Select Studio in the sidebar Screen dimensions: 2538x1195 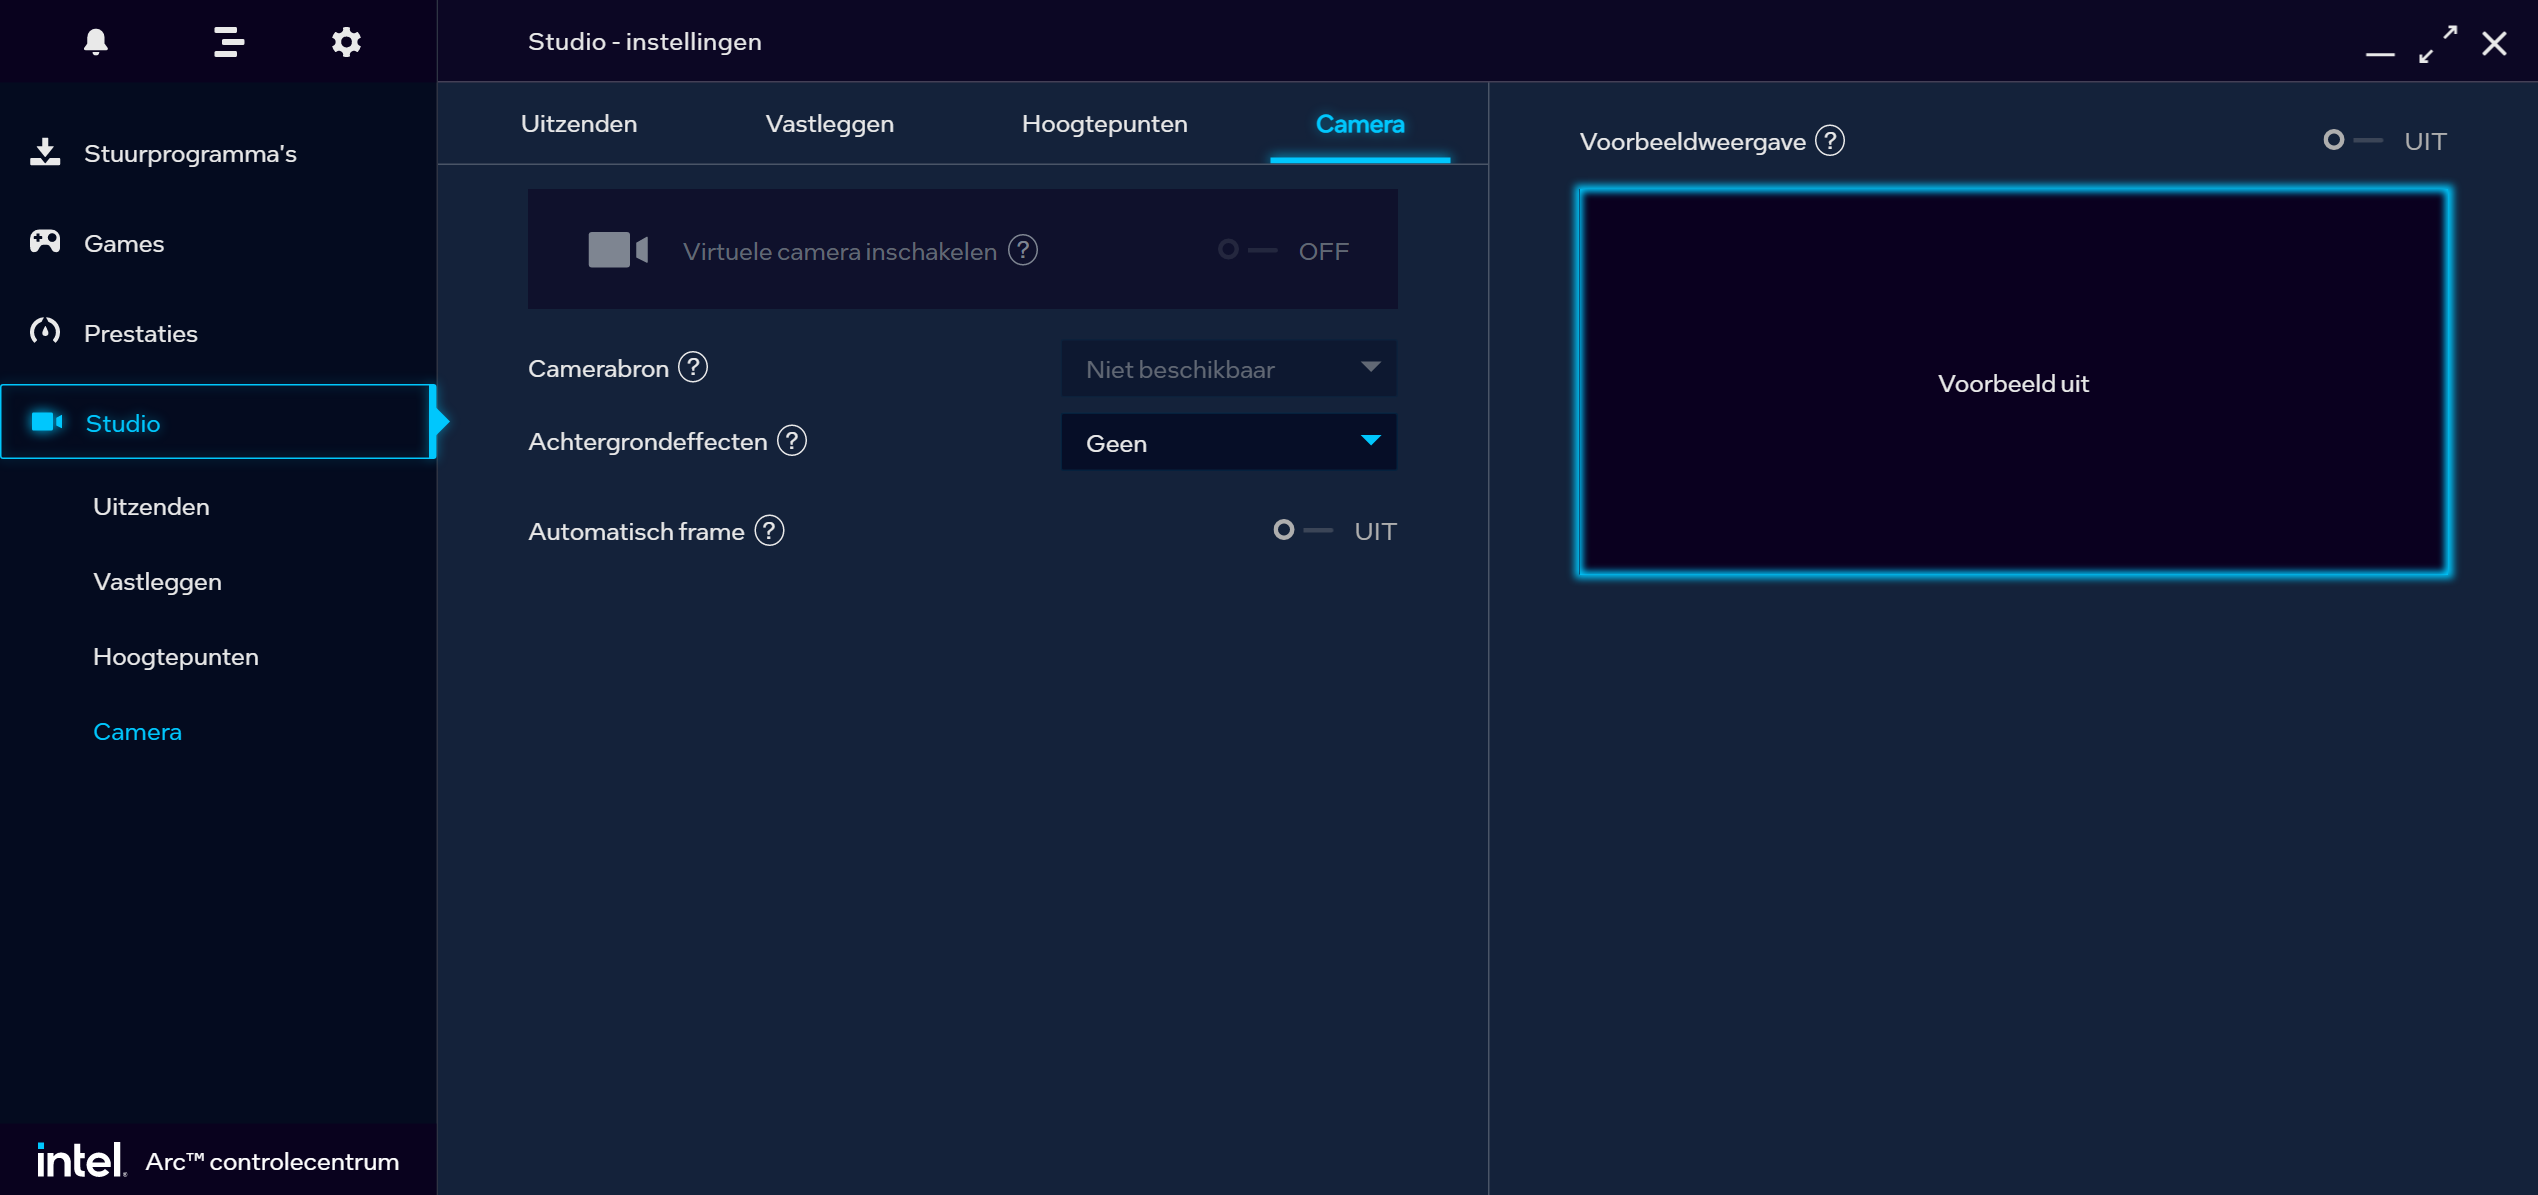pos(218,422)
